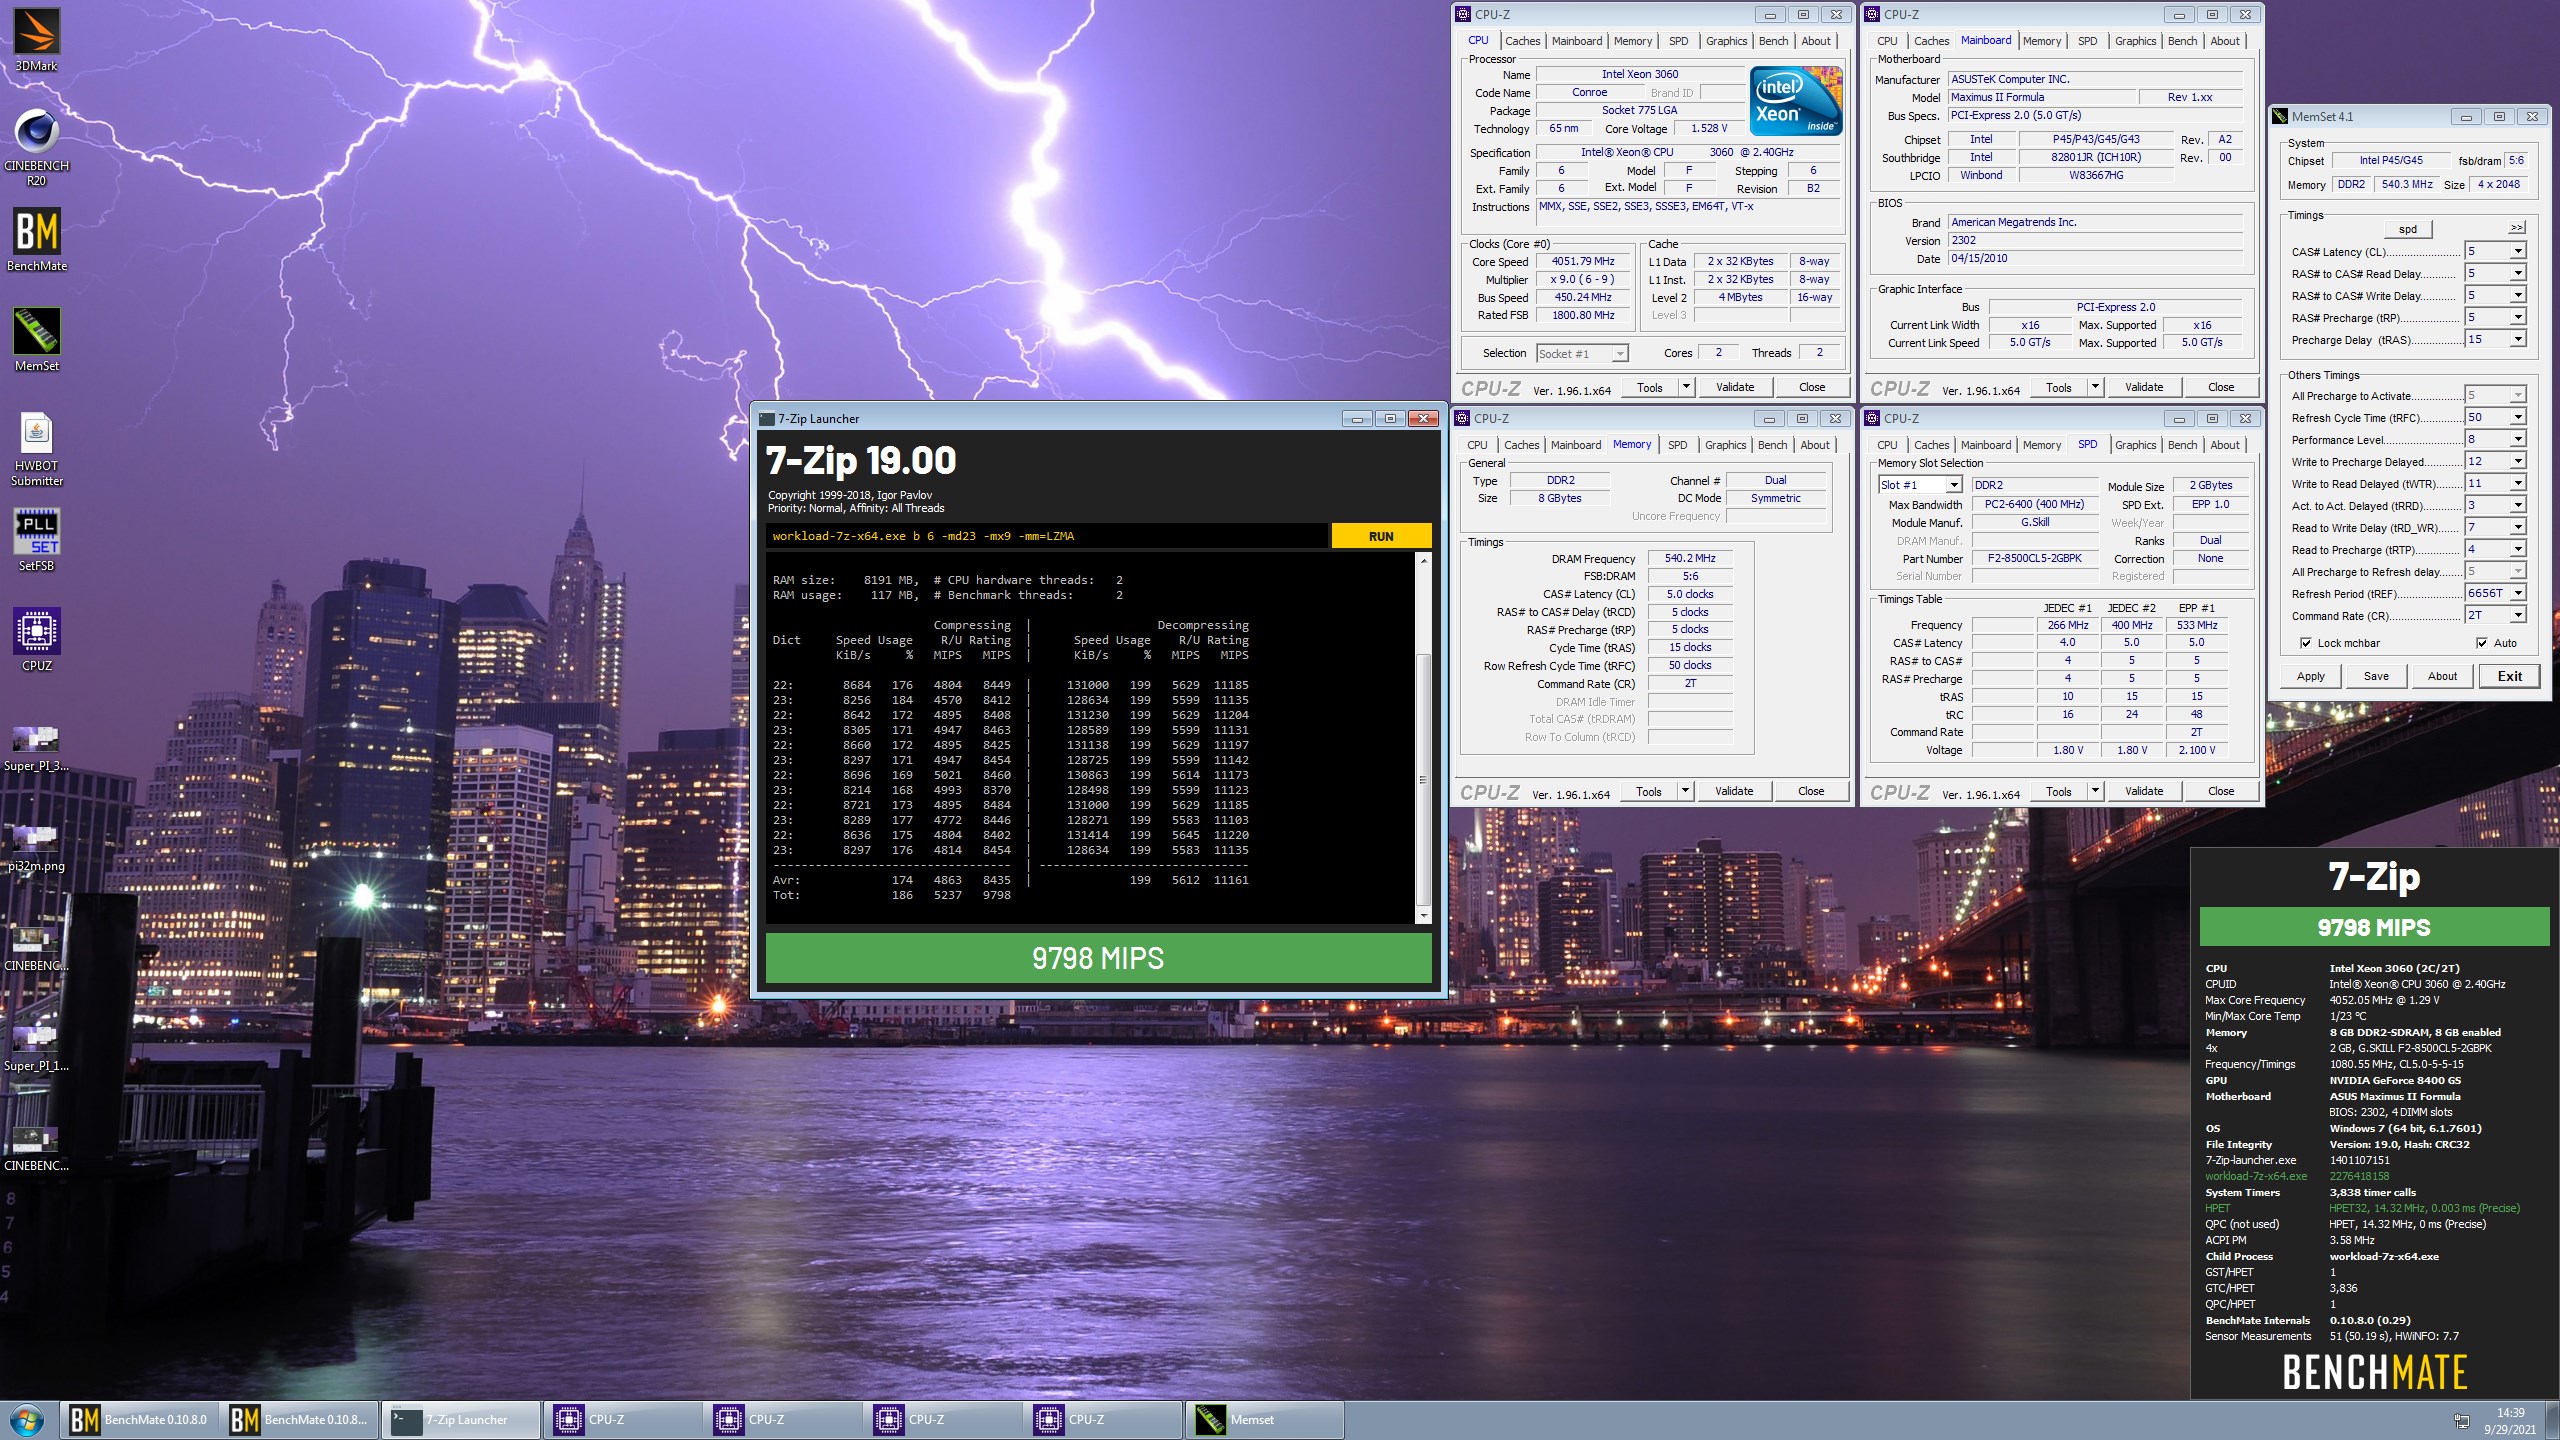This screenshot has height=1440, width=2560.
Task: Open the 3DMark desktop icon
Action: [x=37, y=40]
